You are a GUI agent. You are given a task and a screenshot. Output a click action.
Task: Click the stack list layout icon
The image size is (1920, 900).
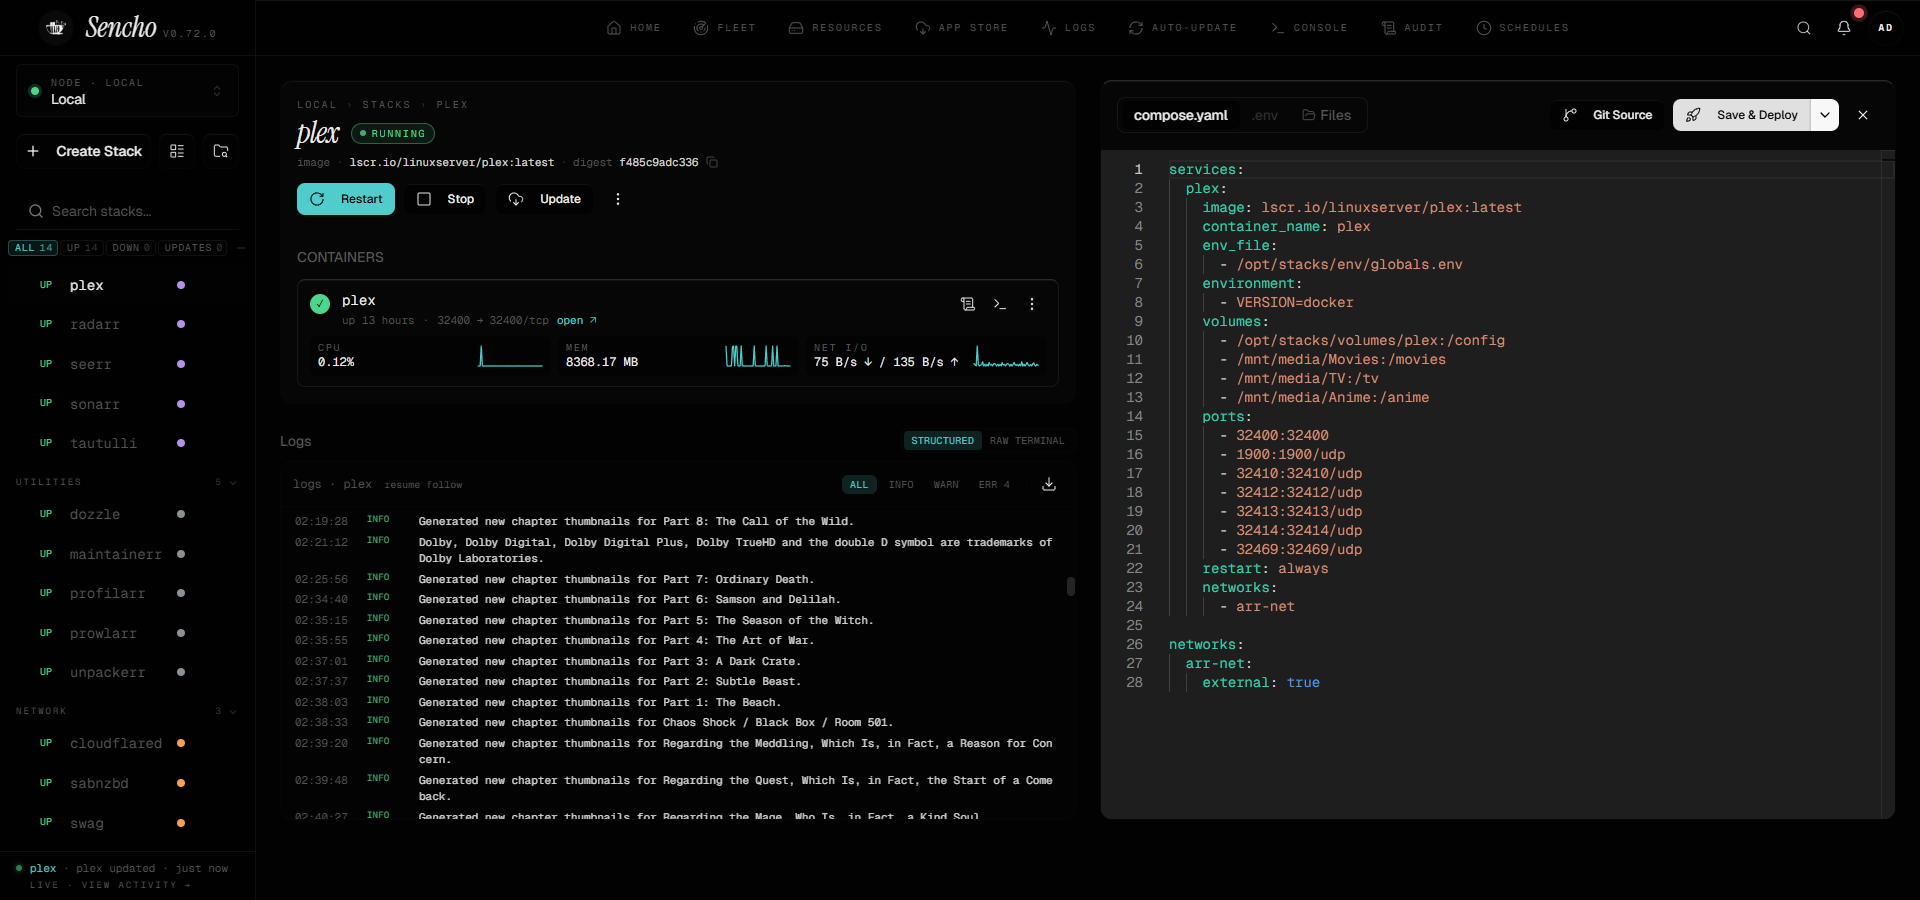pos(177,151)
